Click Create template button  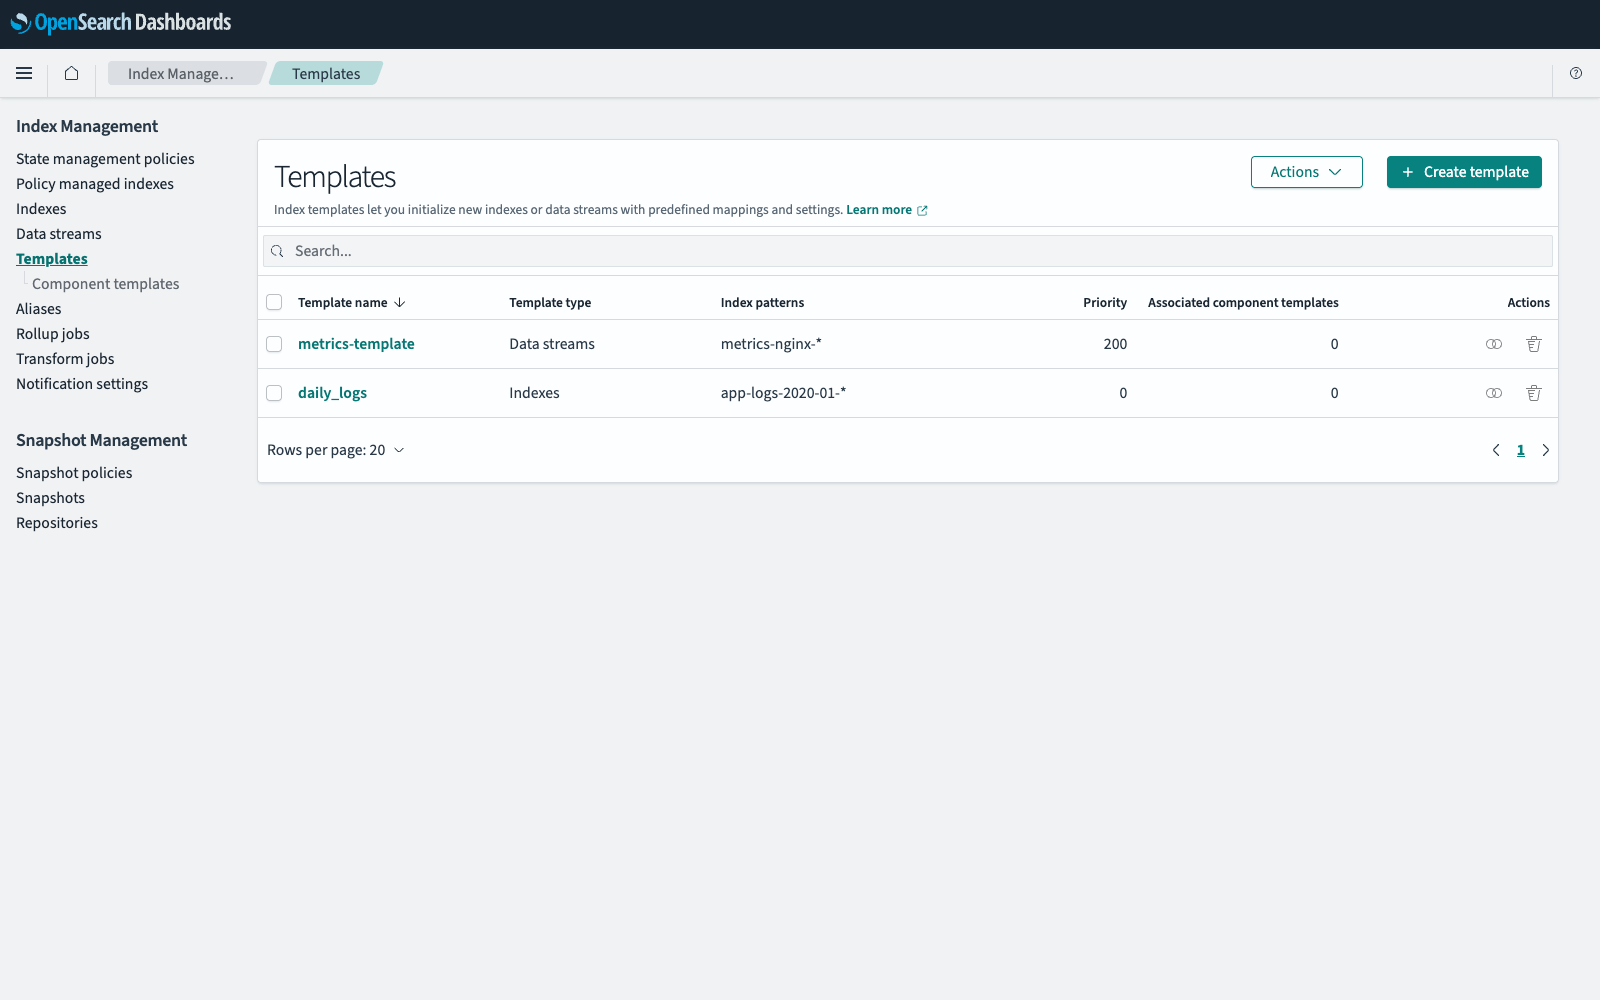[x=1464, y=172]
